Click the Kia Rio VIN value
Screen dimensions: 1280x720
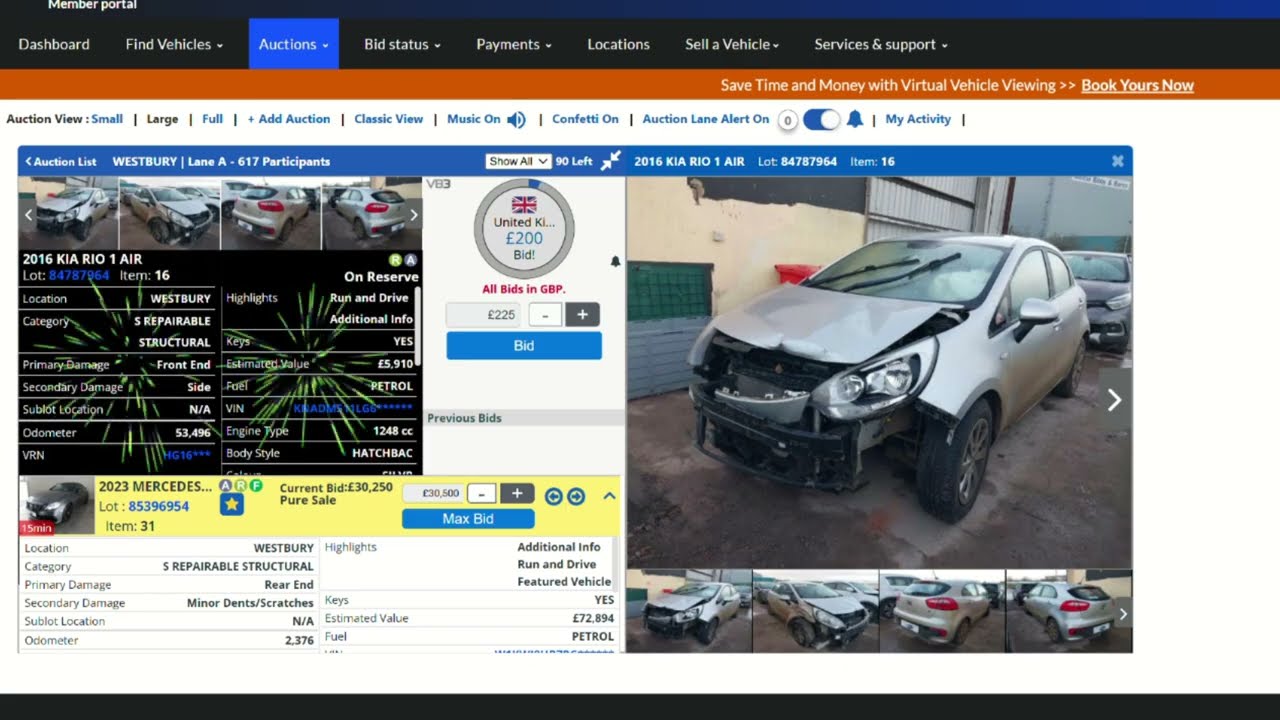[353, 409]
